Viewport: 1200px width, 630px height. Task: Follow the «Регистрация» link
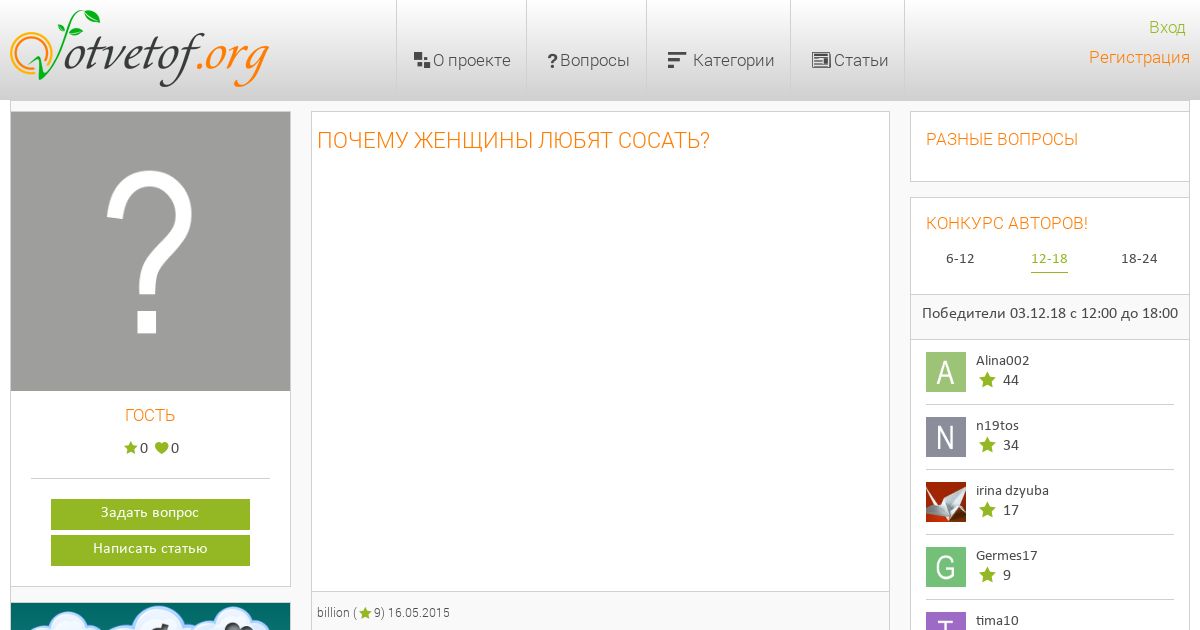point(1139,57)
